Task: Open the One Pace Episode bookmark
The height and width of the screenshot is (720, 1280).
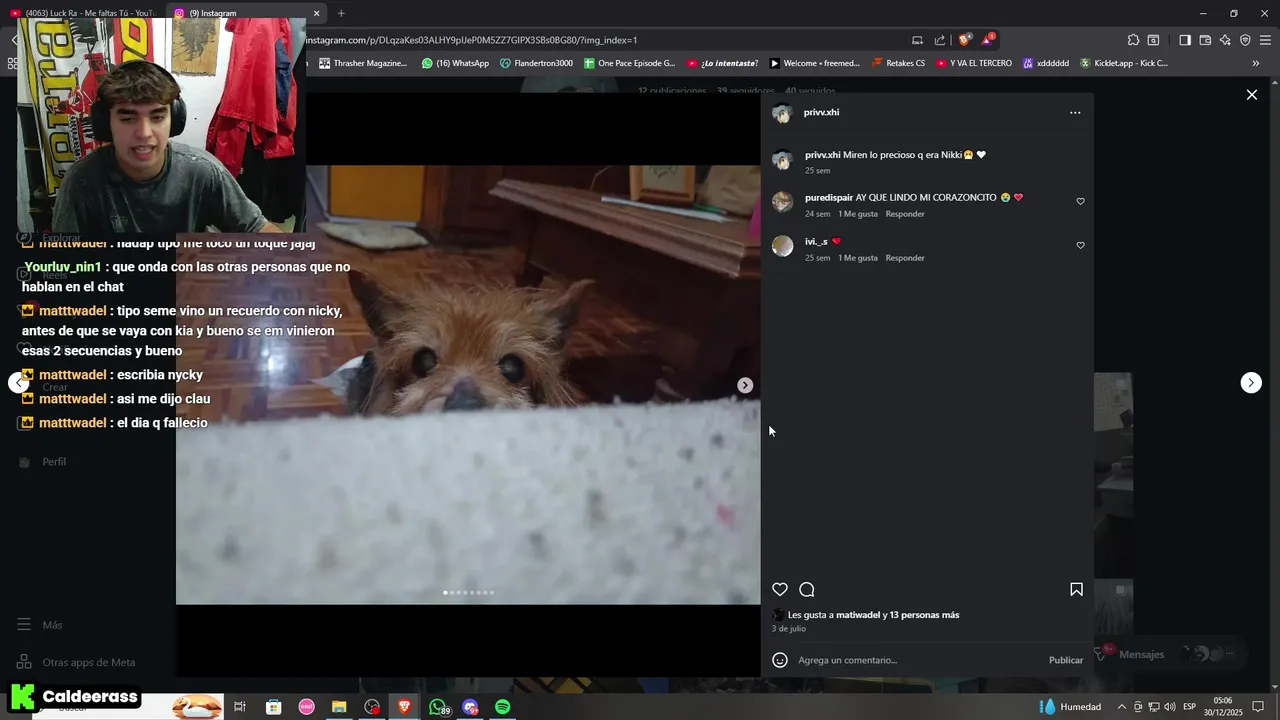Action: pyautogui.click(x=629, y=63)
